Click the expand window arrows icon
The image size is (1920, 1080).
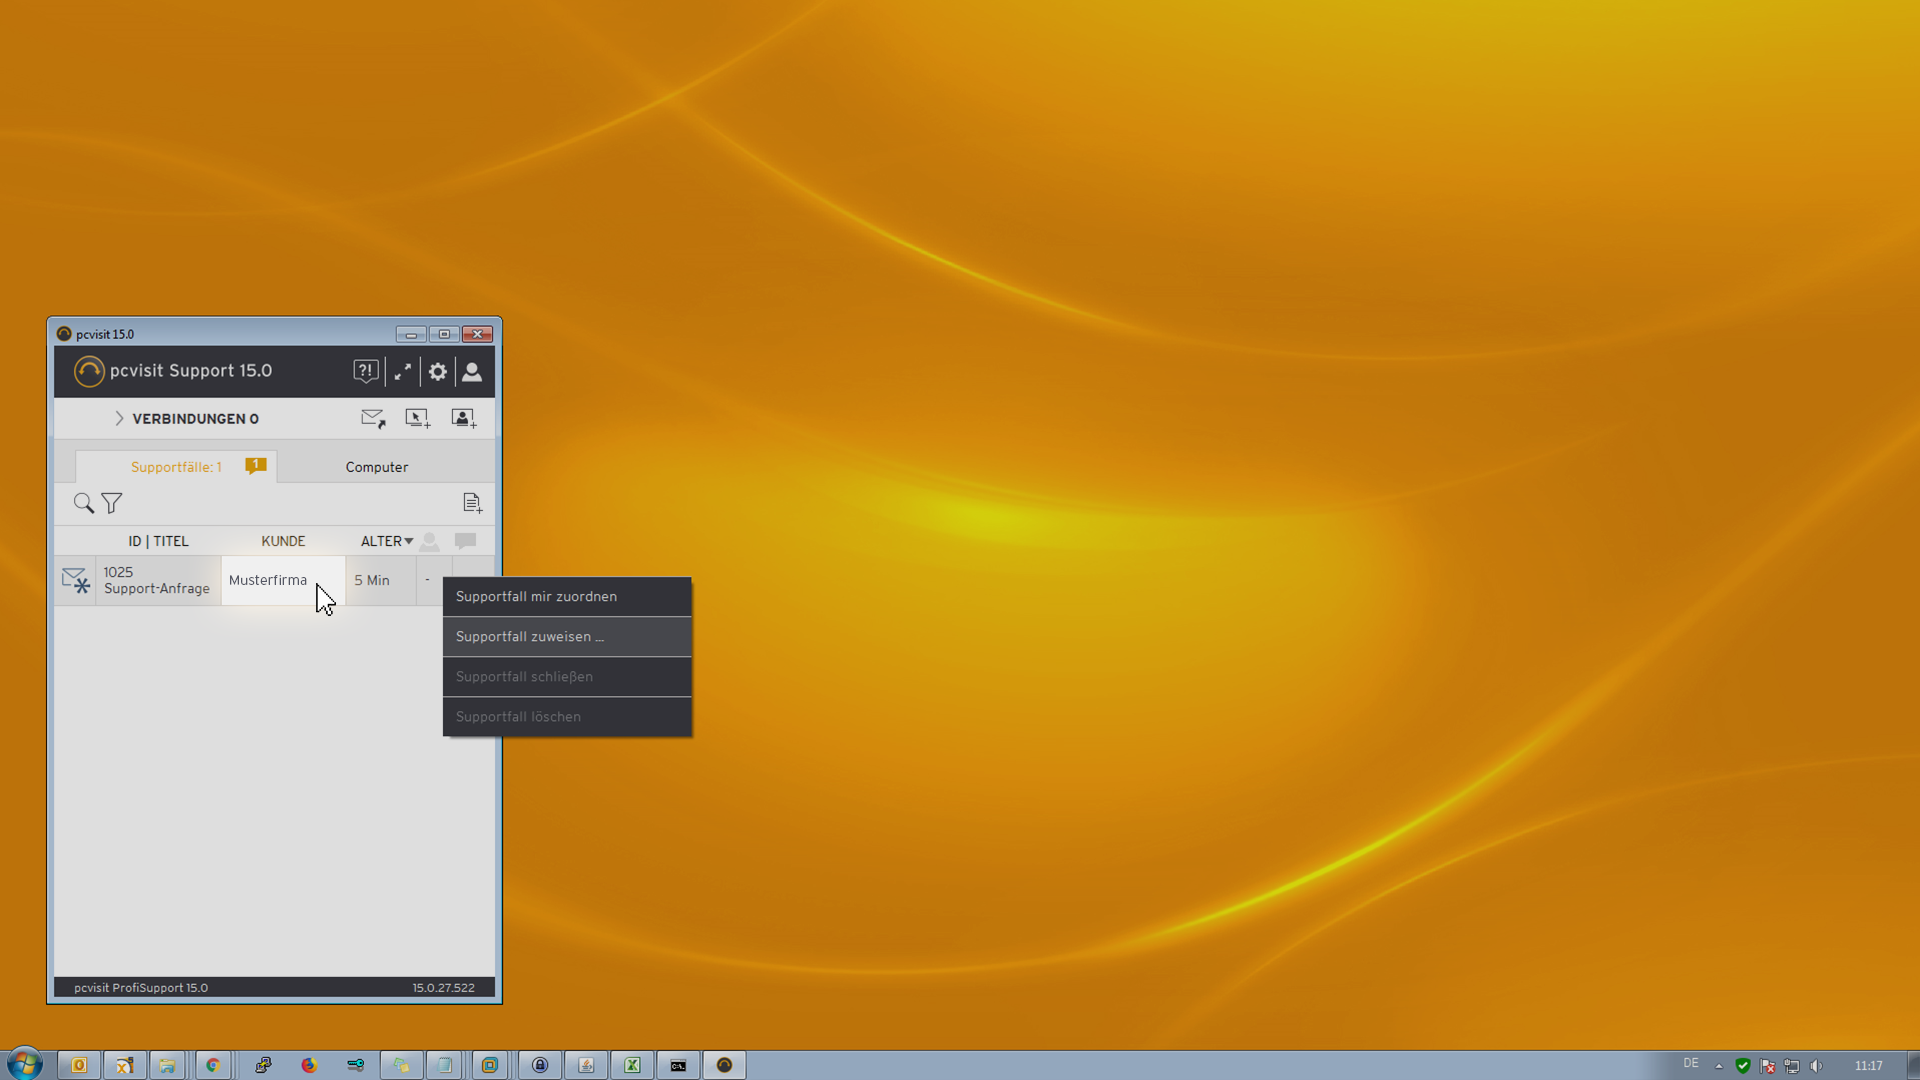coord(403,372)
